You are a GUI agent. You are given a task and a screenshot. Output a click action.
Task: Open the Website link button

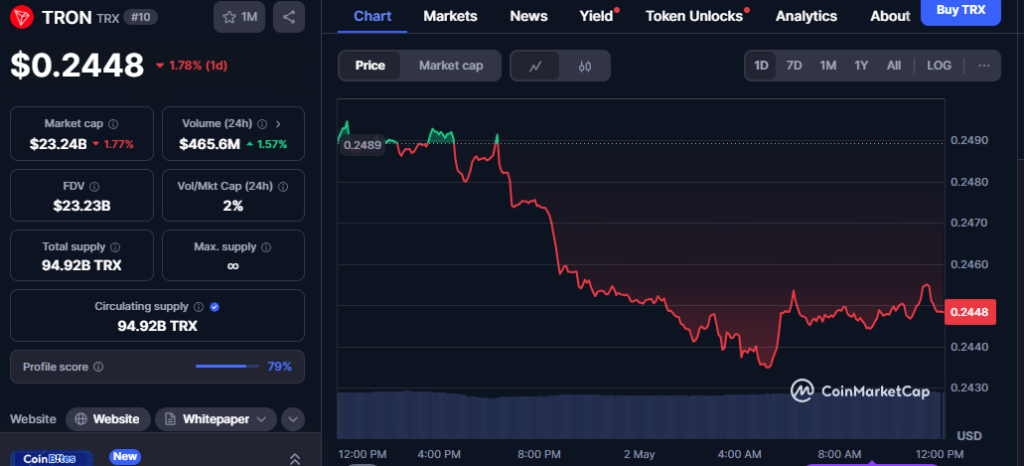coord(108,419)
